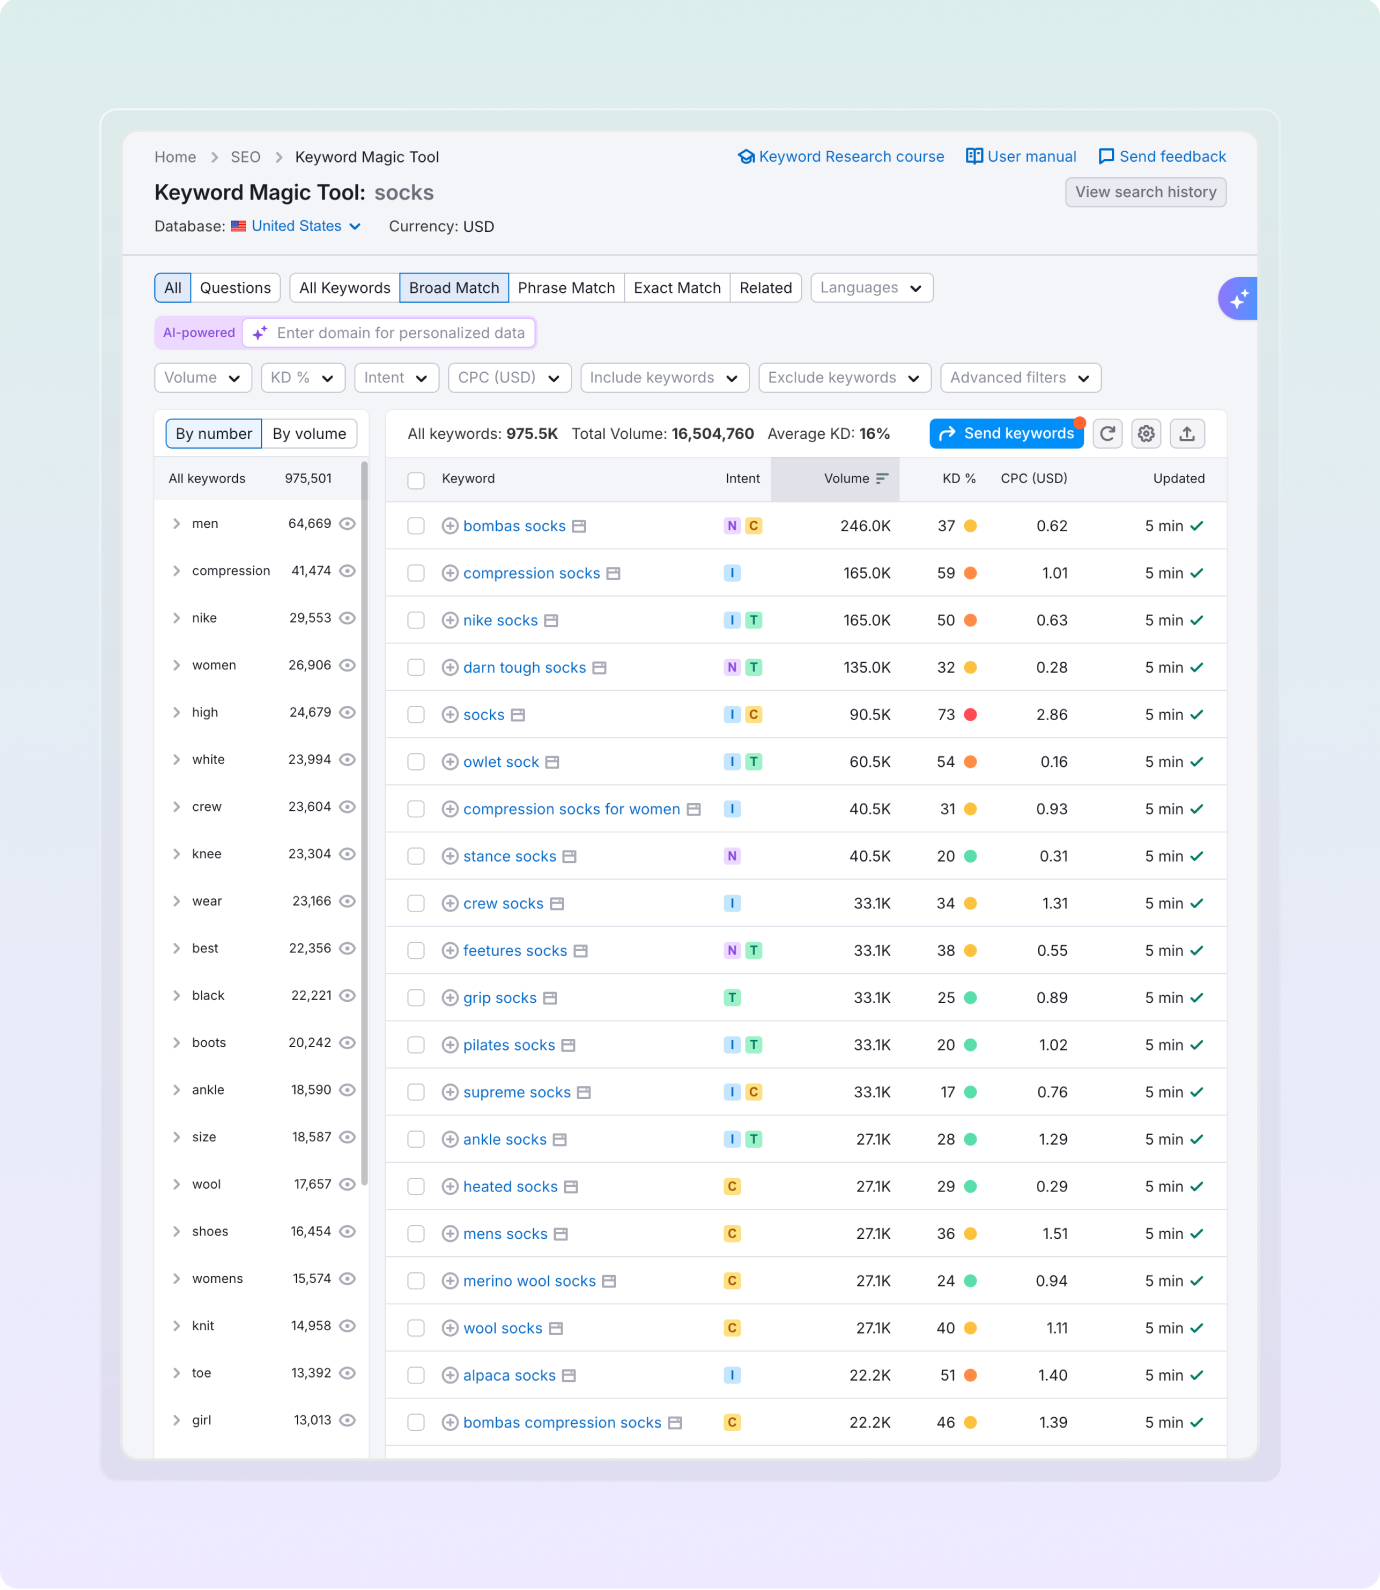Add bombas socks keyword via plus icon
Viewport: 1380px width, 1590px height.
(x=450, y=526)
